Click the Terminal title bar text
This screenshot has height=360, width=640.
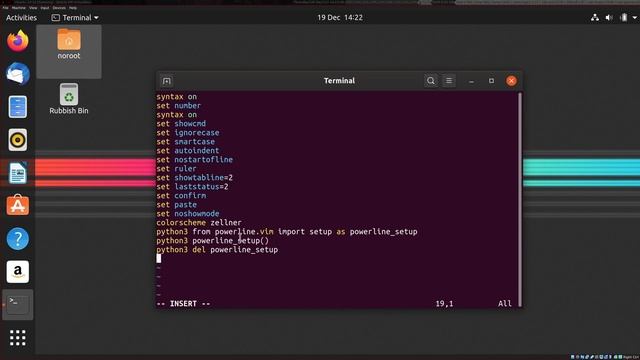pos(339,81)
